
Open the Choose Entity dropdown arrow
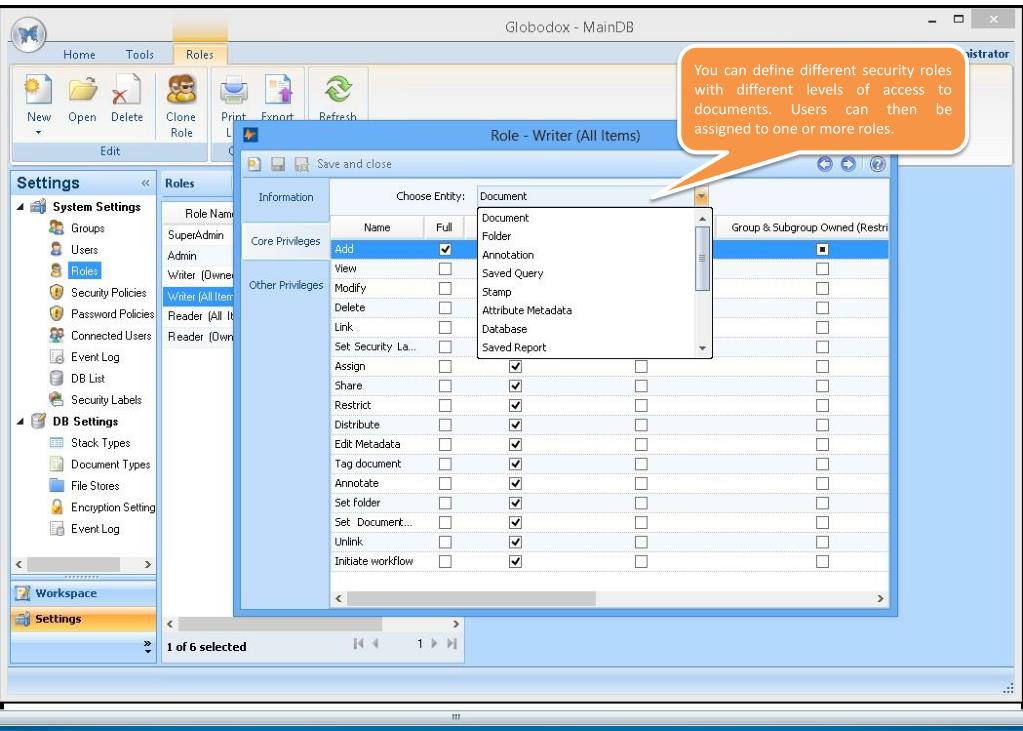[701, 196]
